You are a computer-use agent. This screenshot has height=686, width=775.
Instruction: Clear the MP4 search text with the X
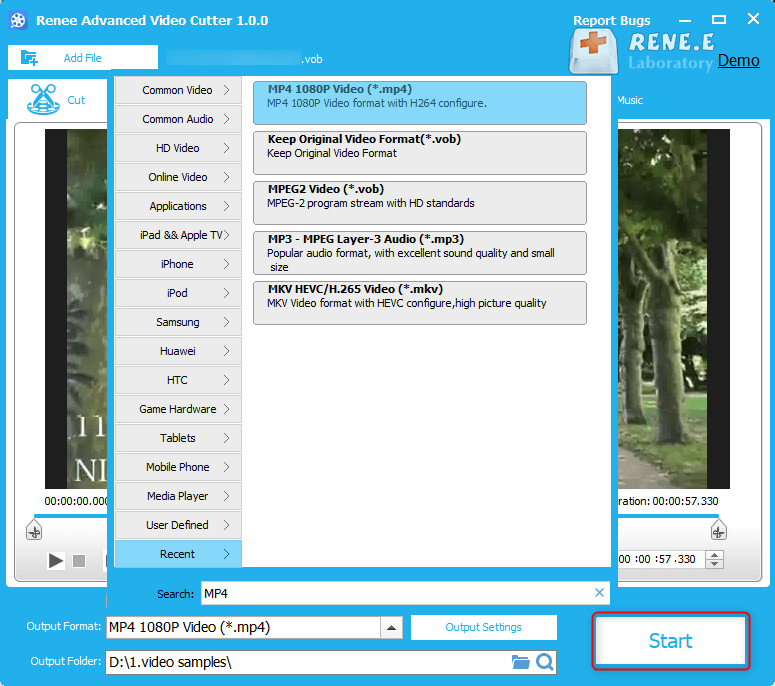coord(599,593)
